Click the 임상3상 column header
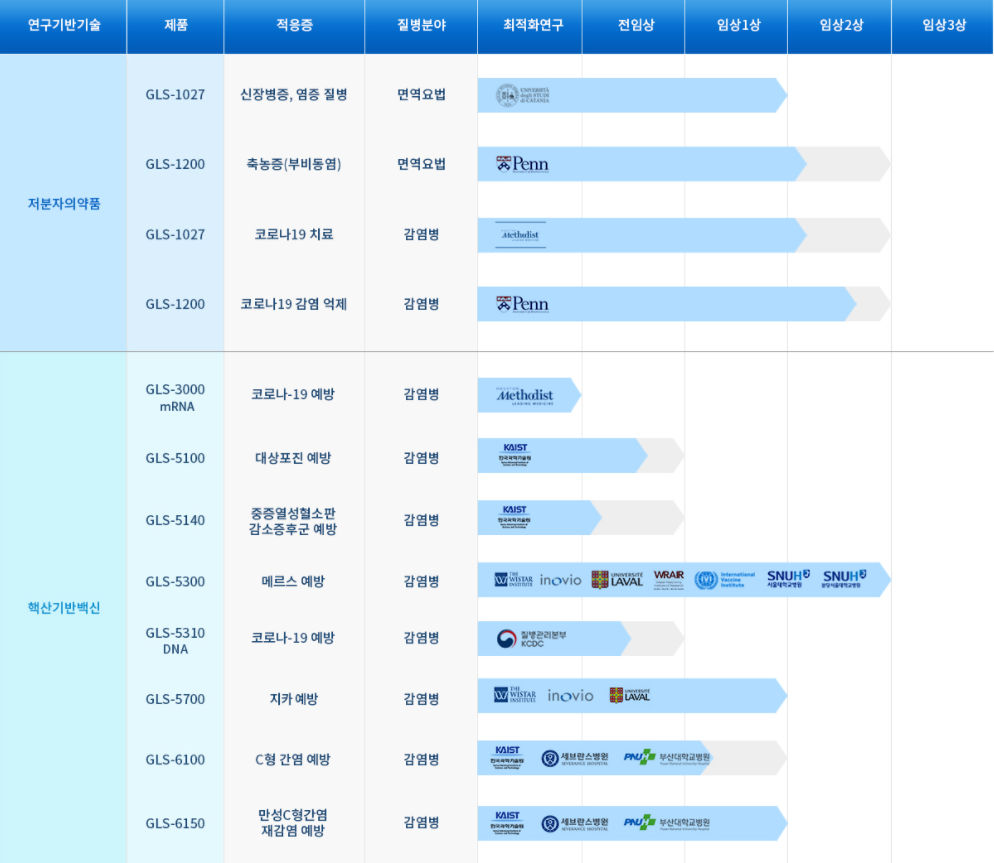Image resolution: width=994 pixels, height=863 pixels. 943,25
